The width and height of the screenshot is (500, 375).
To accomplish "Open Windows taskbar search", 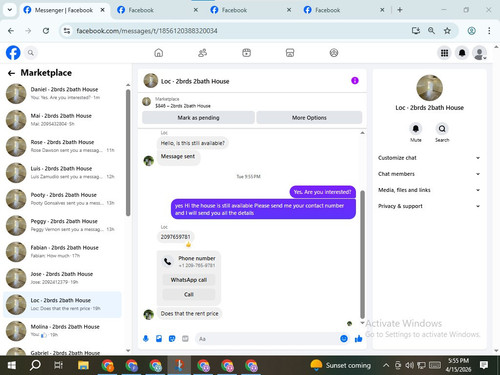I will (x=35, y=365).
